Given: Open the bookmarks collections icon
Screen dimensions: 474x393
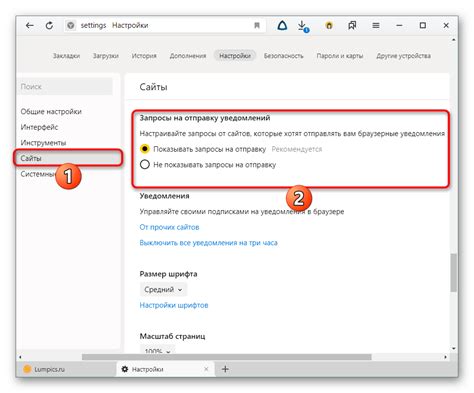Looking at the screenshot, I should (352, 25).
